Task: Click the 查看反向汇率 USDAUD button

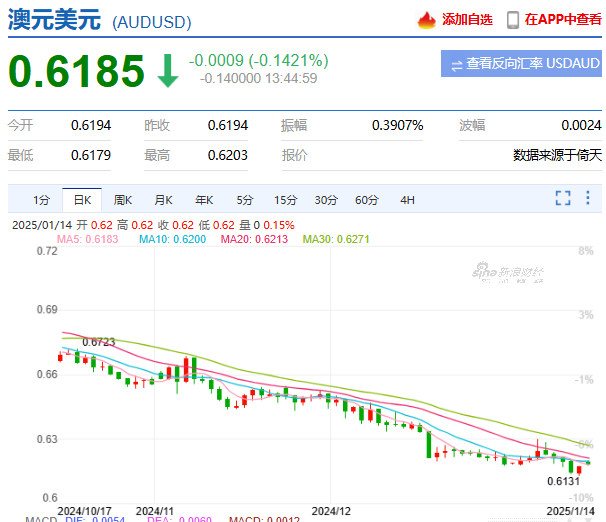Action: 521,64
